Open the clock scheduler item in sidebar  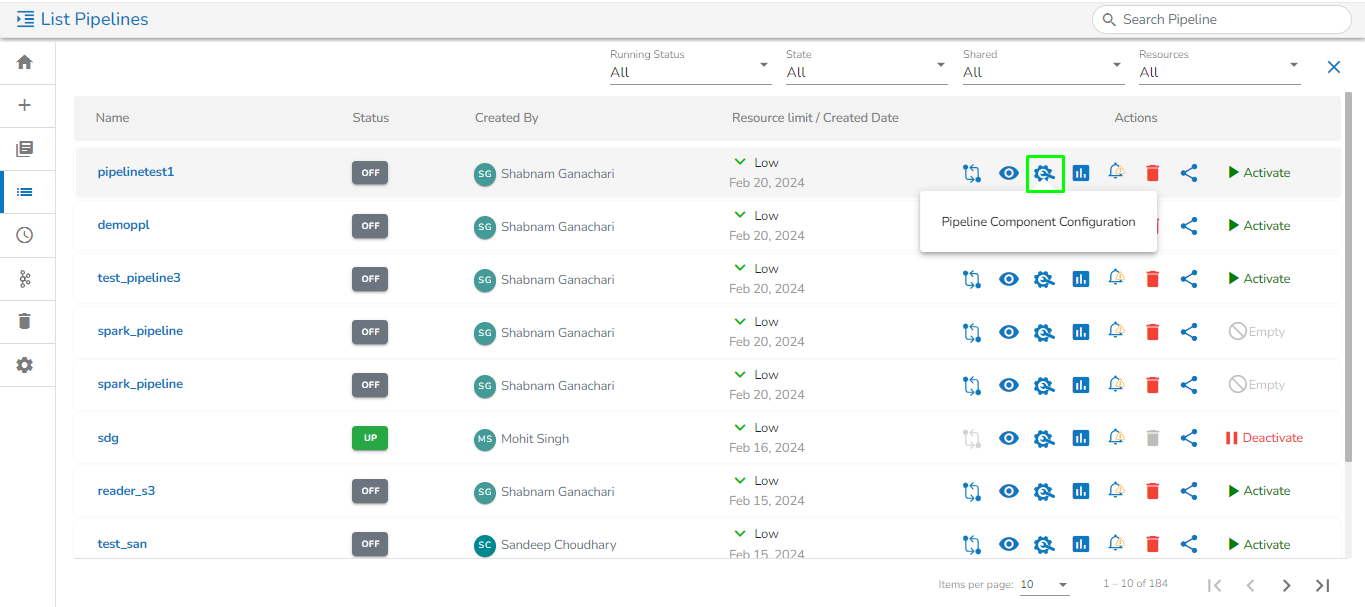pyautogui.click(x=25, y=235)
